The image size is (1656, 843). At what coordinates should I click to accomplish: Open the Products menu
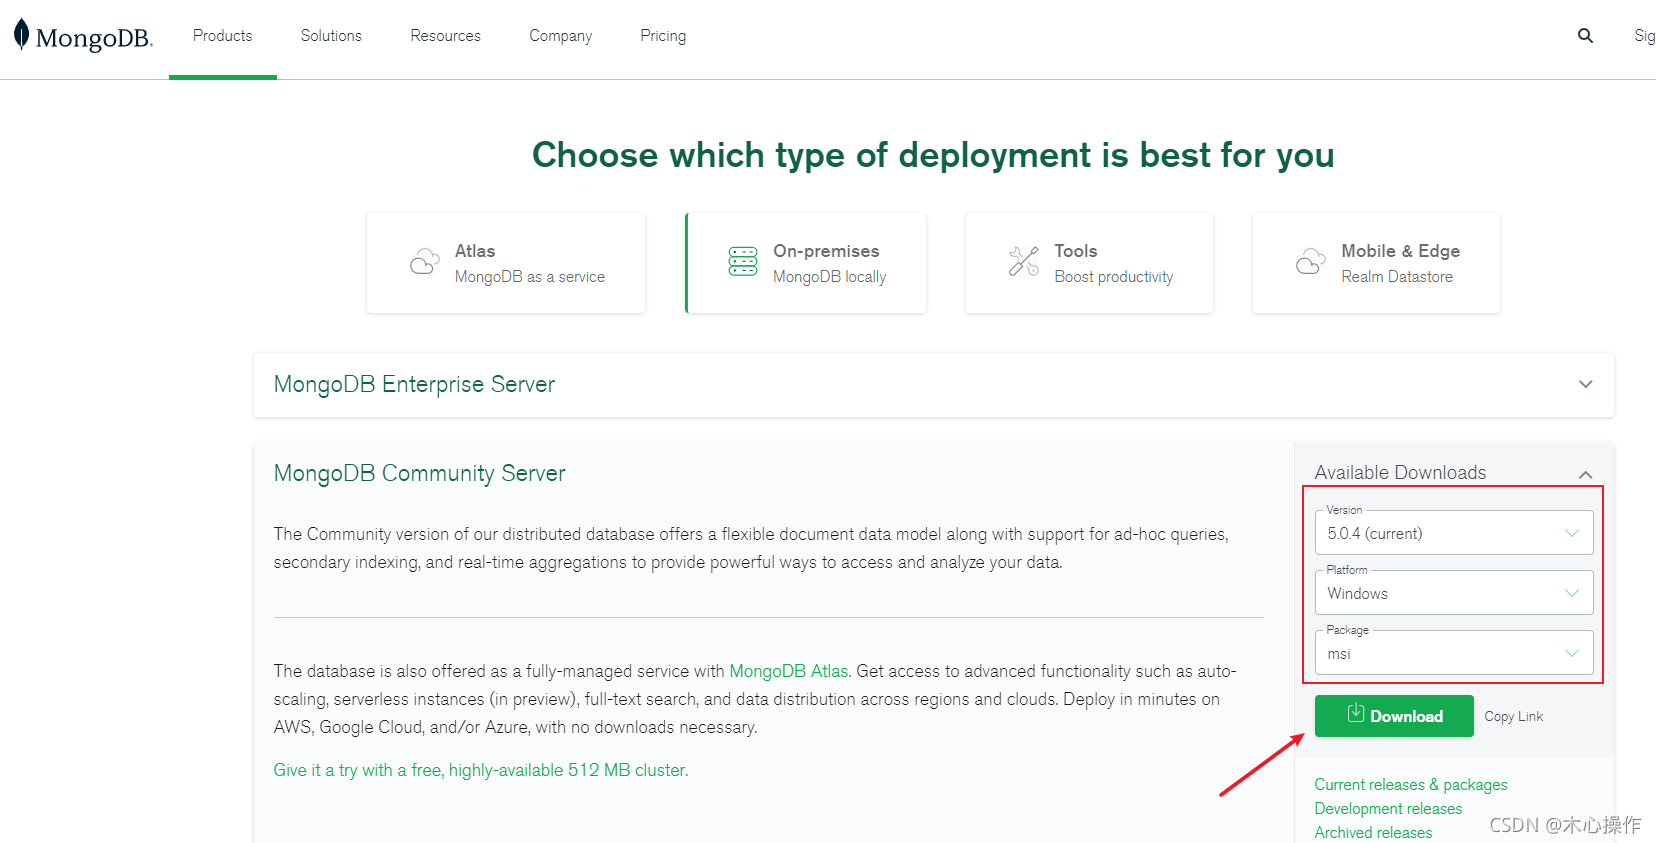pyautogui.click(x=223, y=36)
